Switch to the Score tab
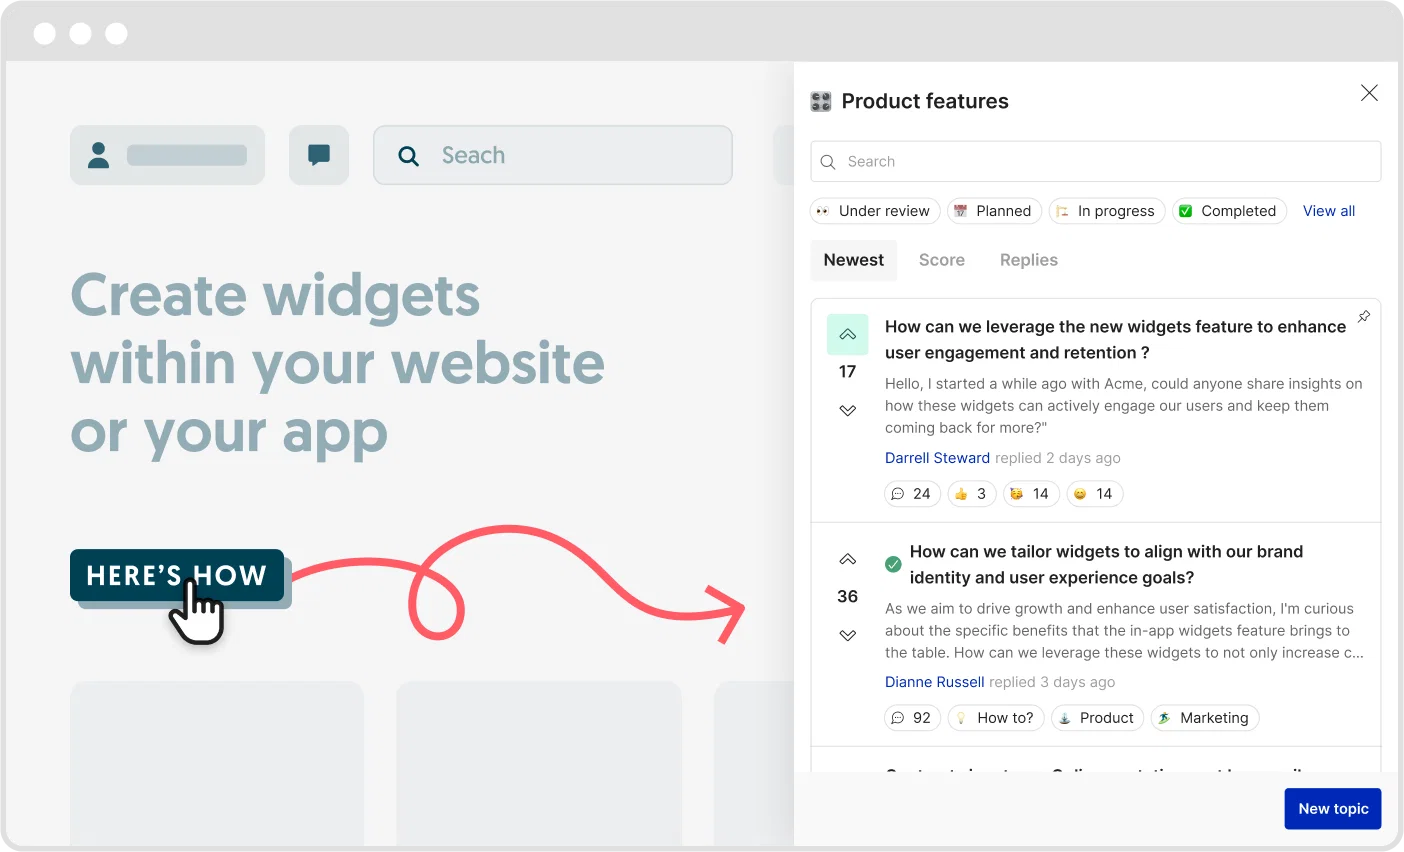 point(942,260)
